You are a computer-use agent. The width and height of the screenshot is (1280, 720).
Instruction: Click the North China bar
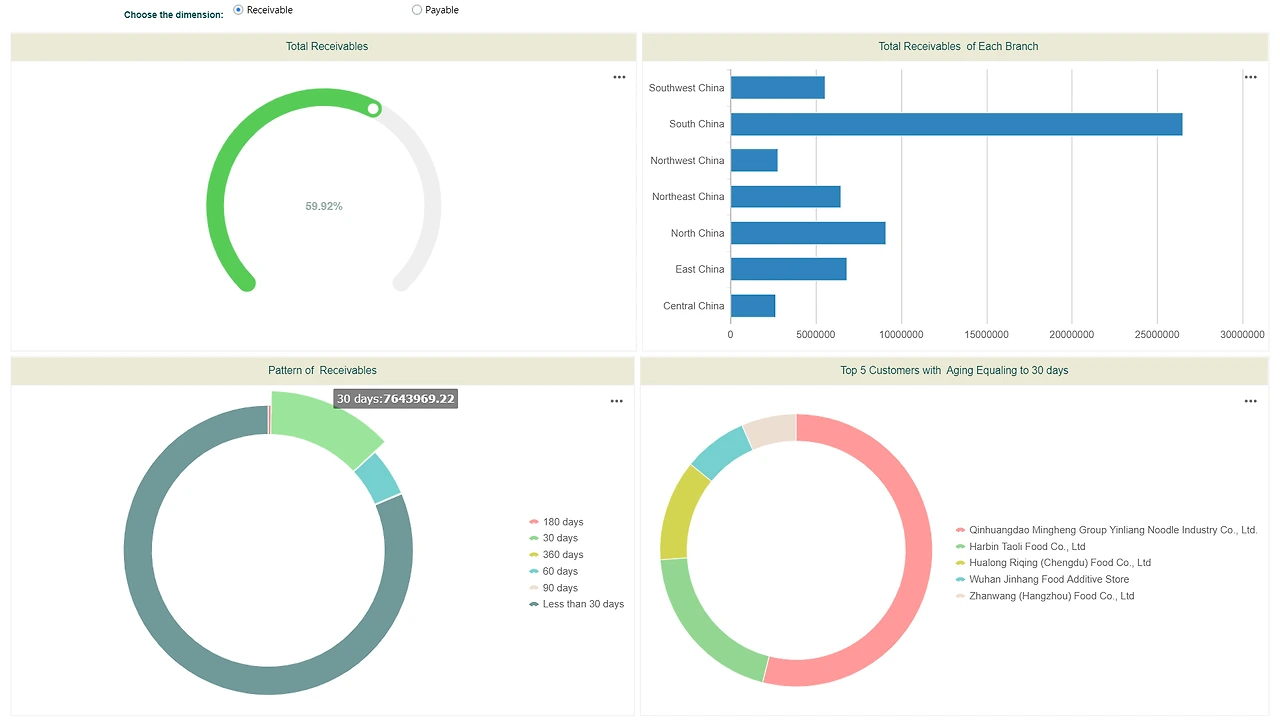pos(808,233)
